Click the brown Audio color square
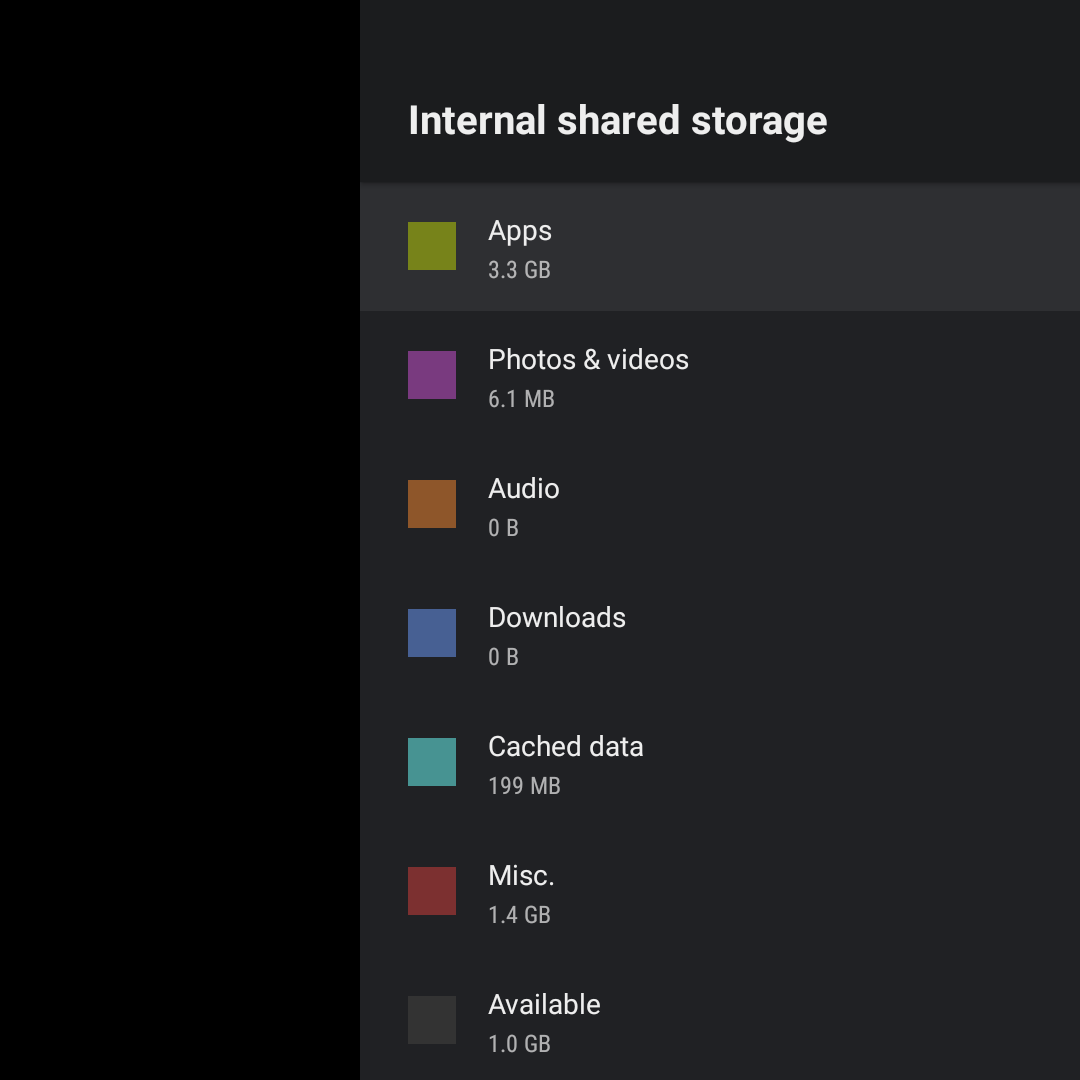This screenshot has height=1080, width=1080. tap(432, 504)
